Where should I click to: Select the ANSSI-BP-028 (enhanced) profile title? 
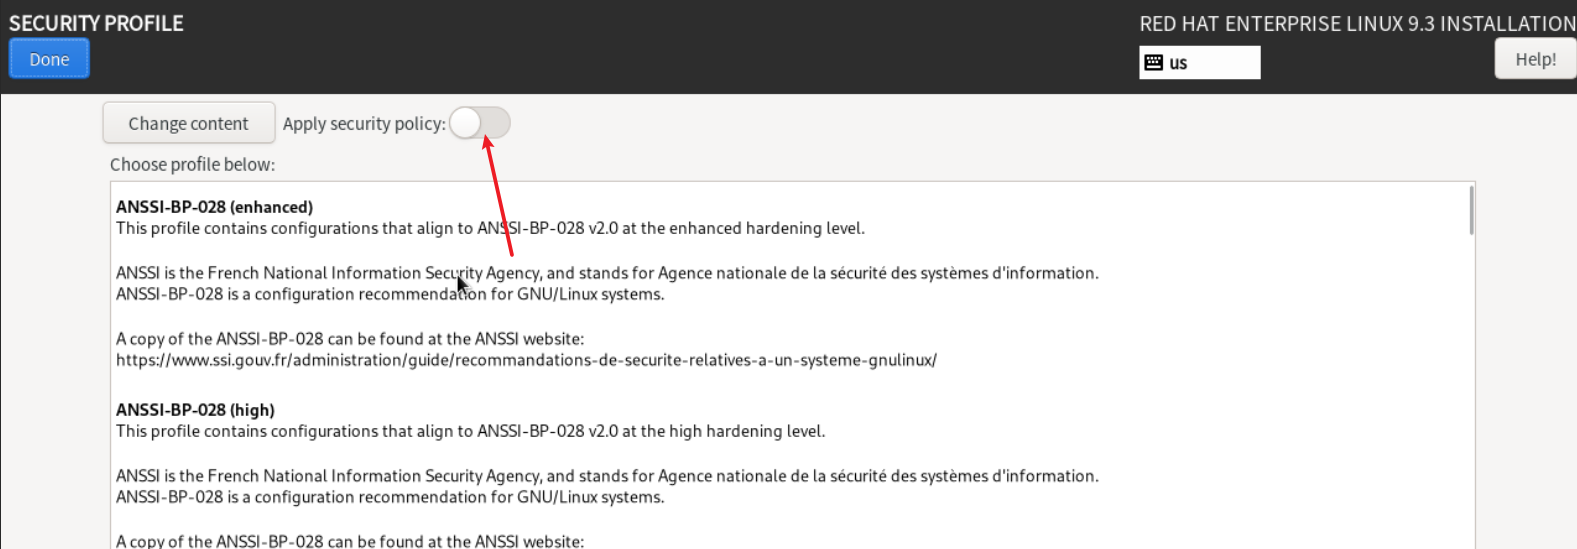214,207
